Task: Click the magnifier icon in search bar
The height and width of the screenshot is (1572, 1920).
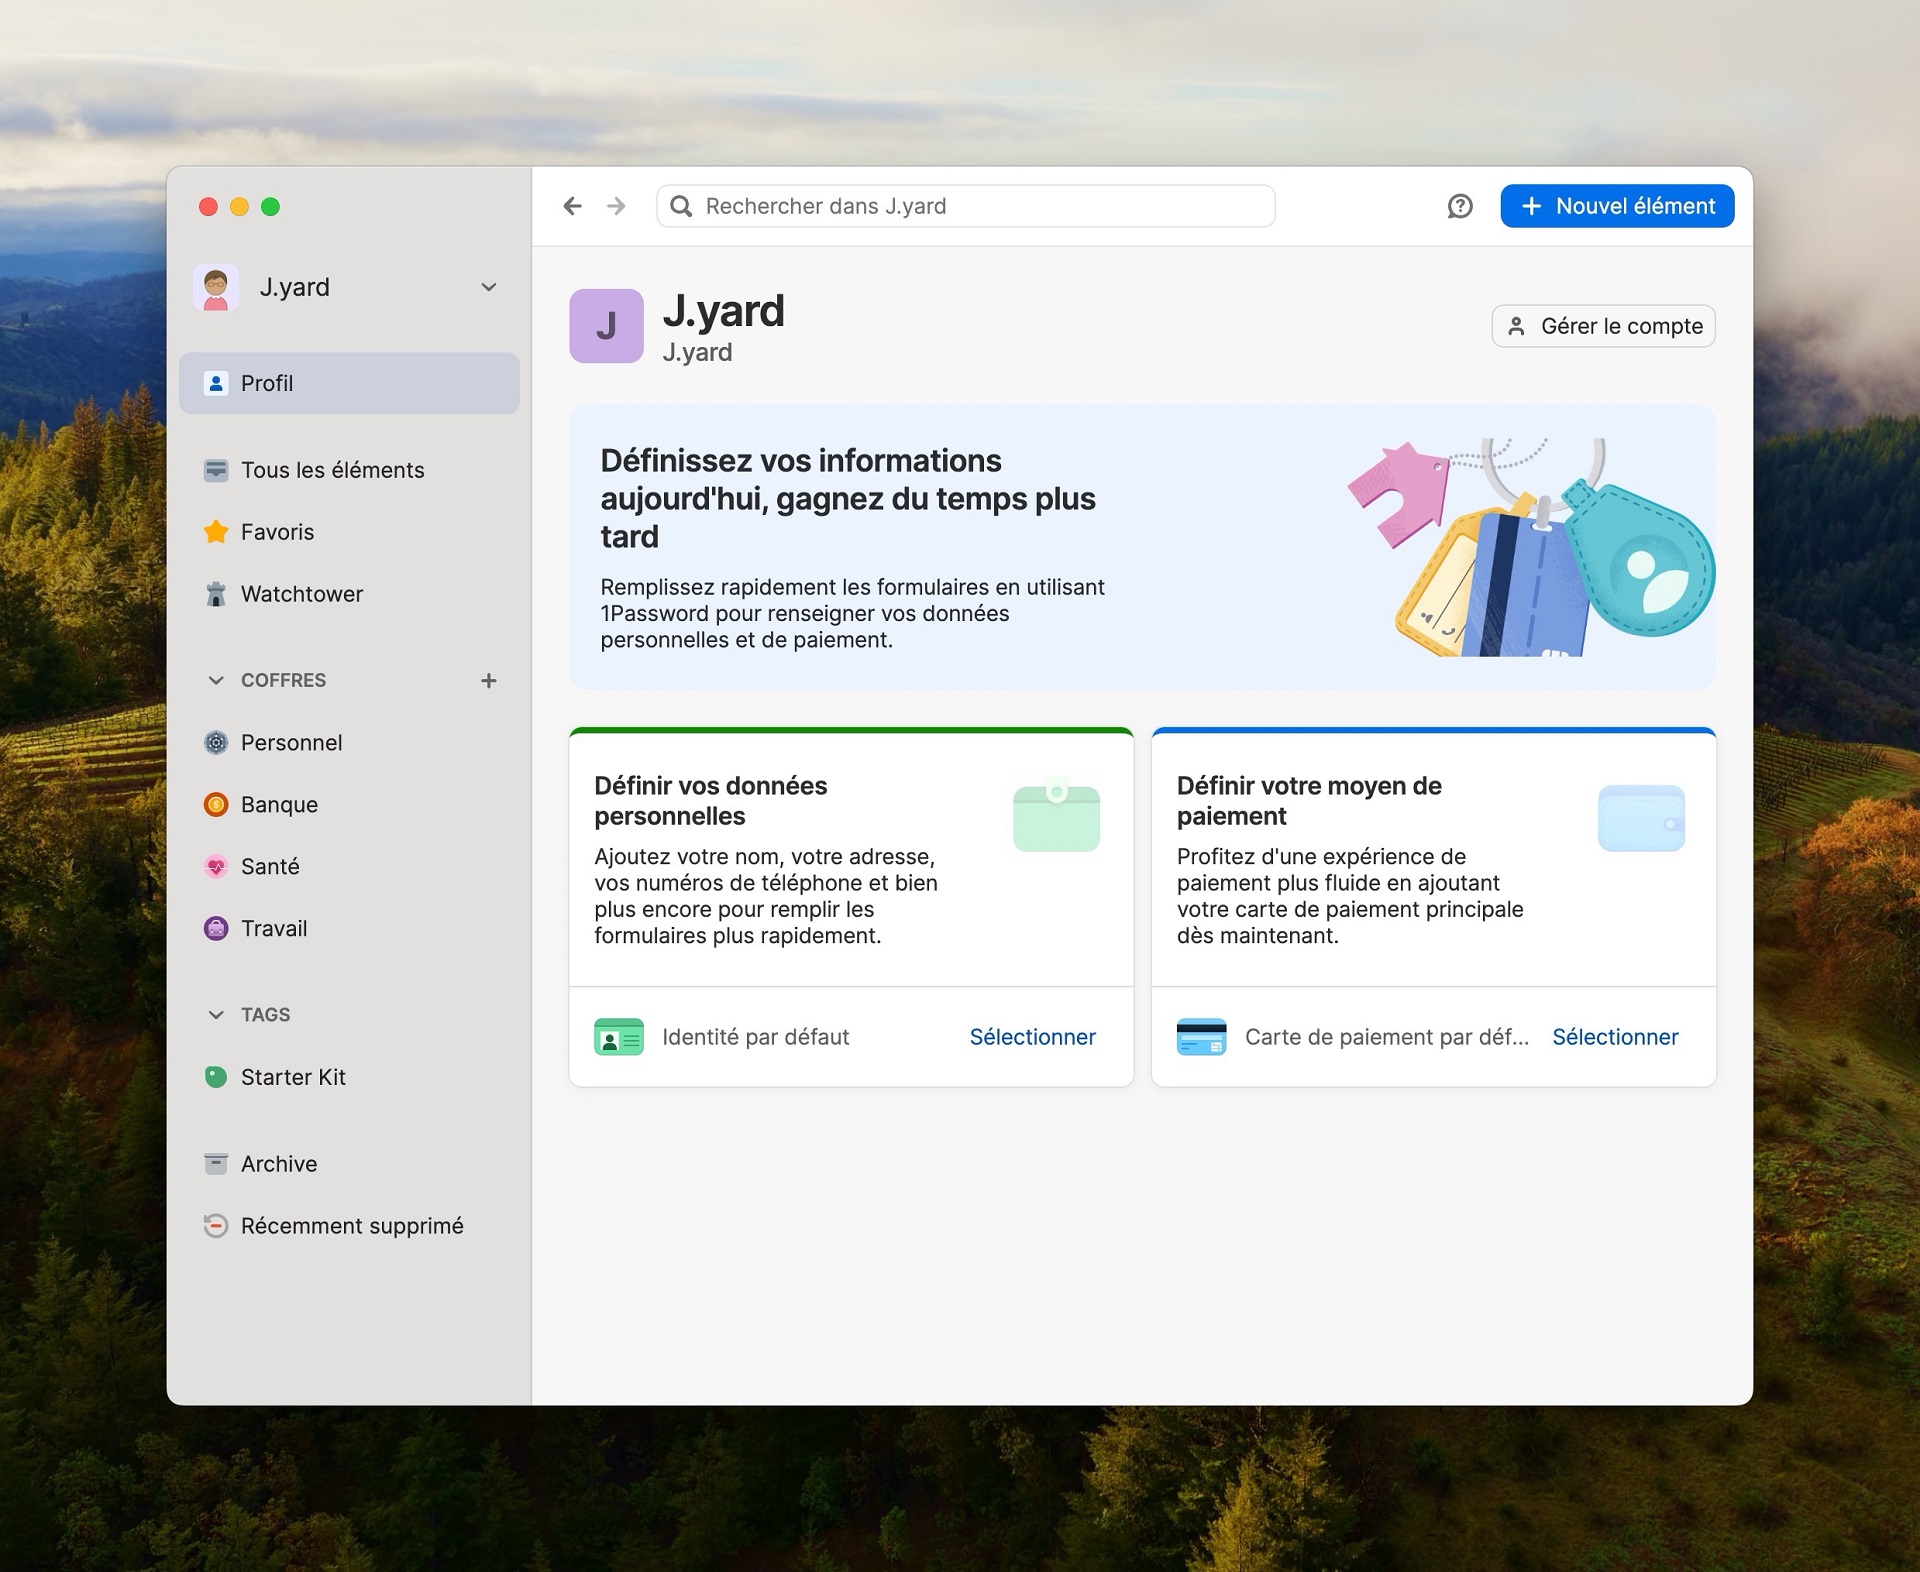Action: (681, 206)
